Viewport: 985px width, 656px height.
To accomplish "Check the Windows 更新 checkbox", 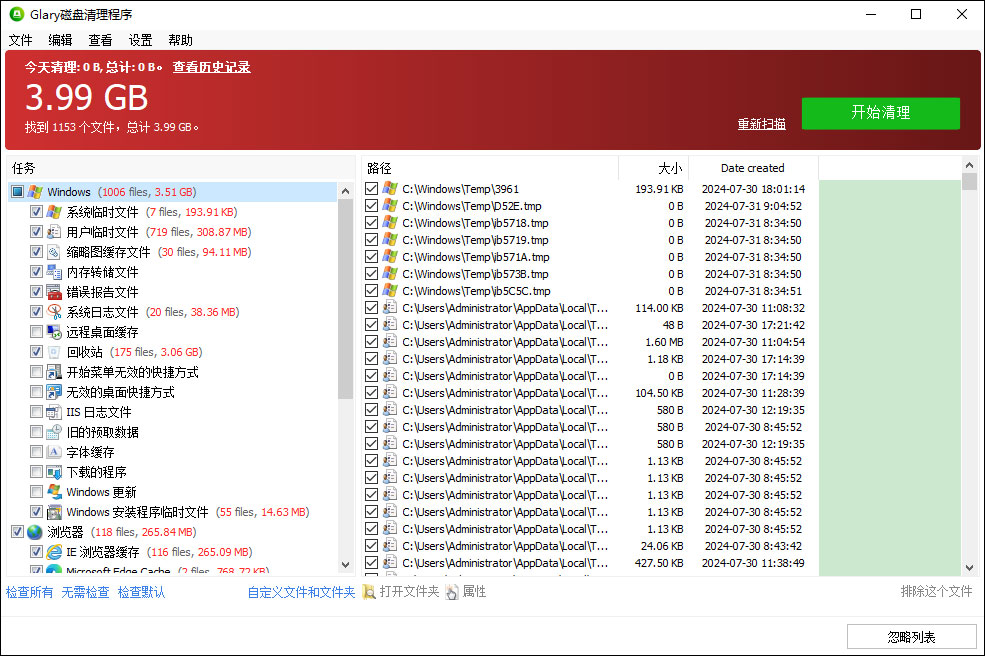I will [36, 492].
